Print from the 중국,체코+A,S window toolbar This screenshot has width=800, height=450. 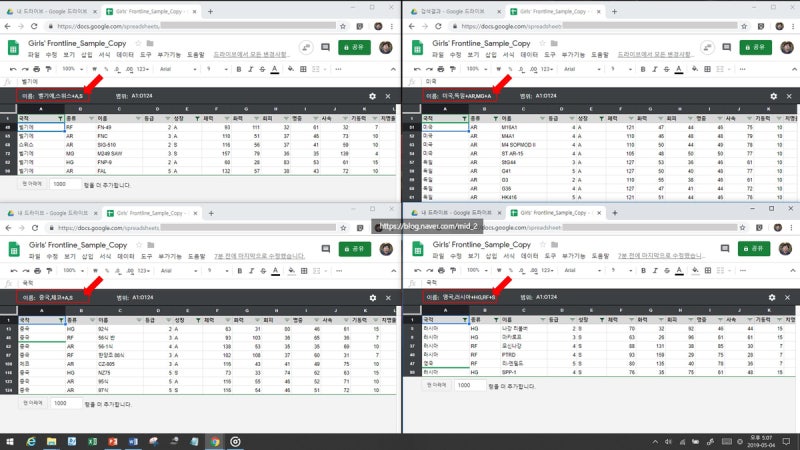point(37,270)
